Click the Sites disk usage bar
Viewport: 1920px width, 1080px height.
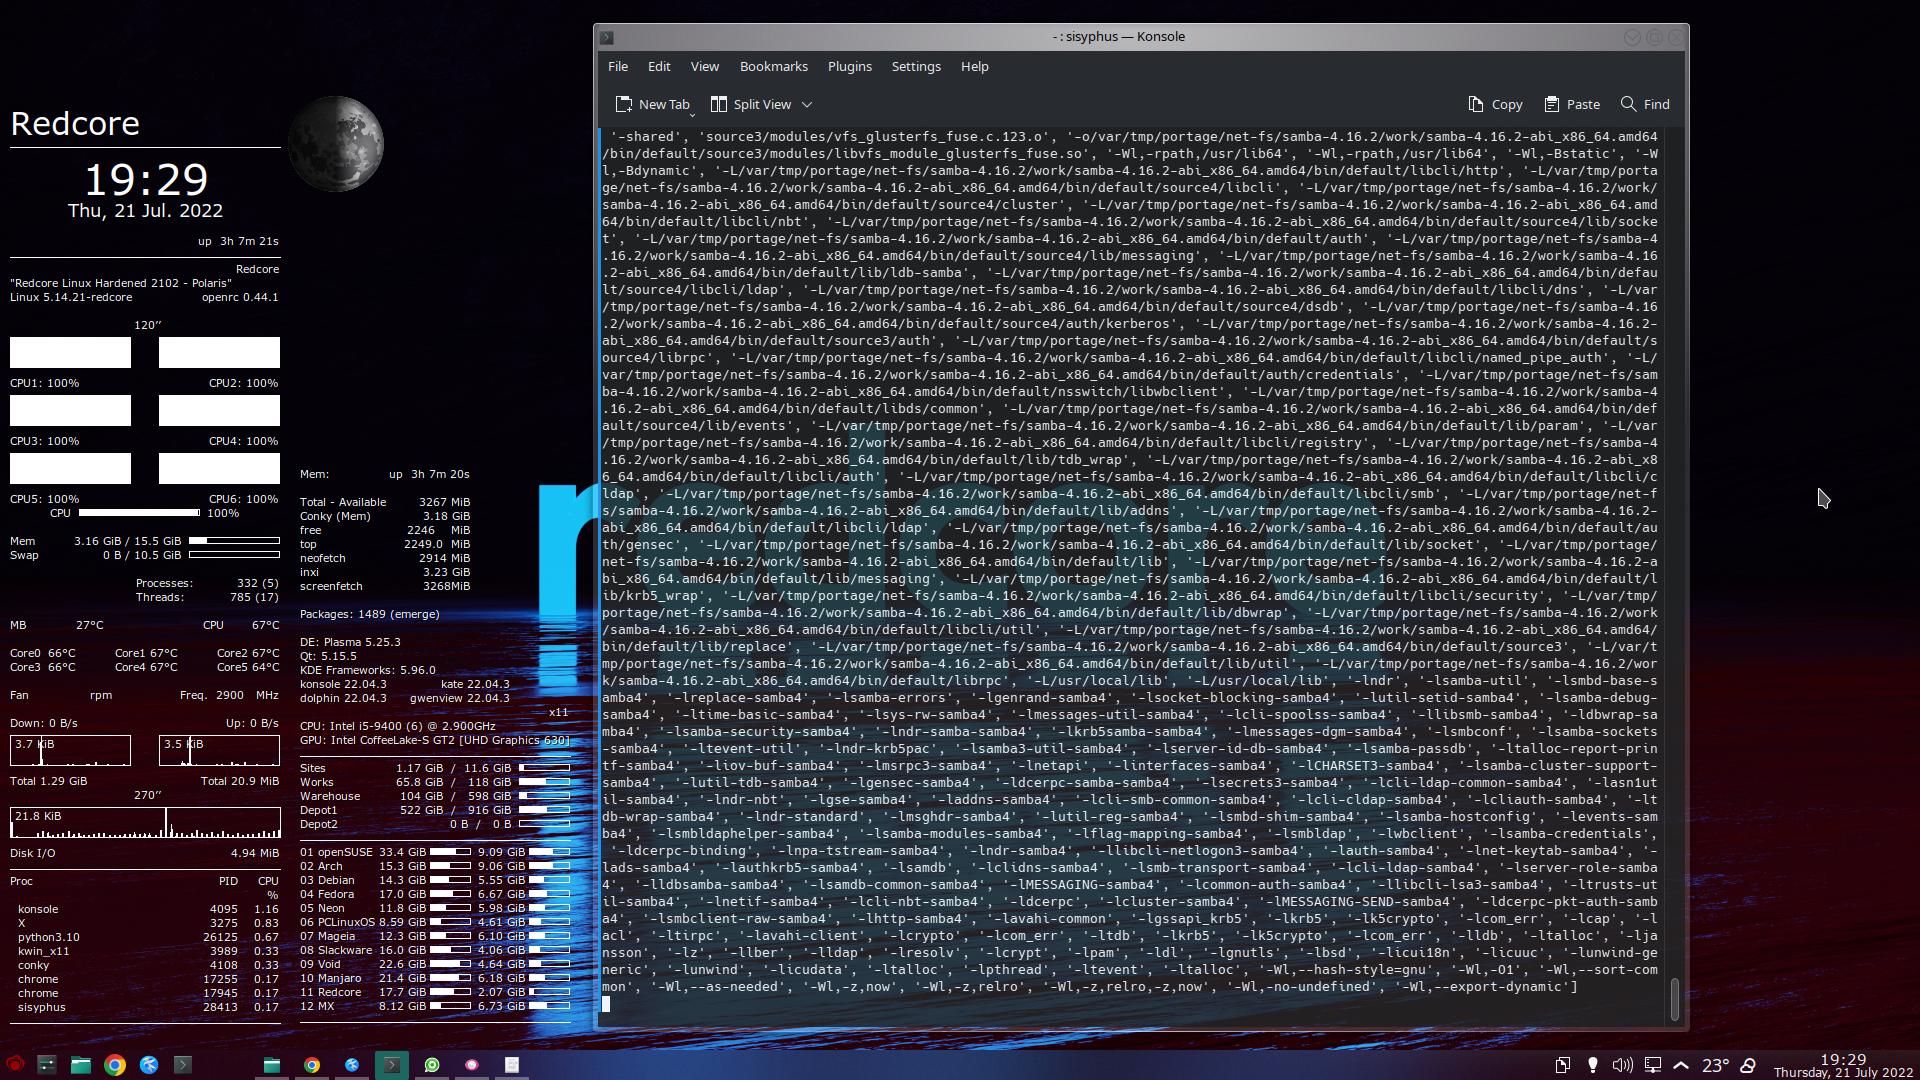click(544, 768)
